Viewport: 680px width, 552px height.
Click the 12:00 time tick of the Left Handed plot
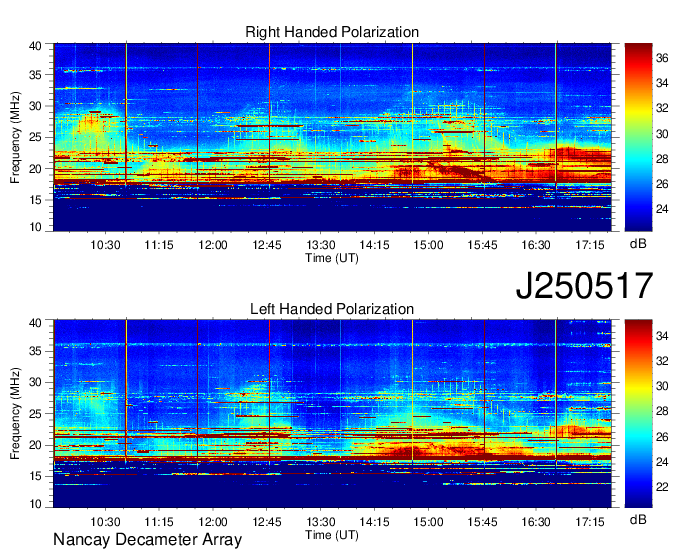pyautogui.click(x=213, y=522)
